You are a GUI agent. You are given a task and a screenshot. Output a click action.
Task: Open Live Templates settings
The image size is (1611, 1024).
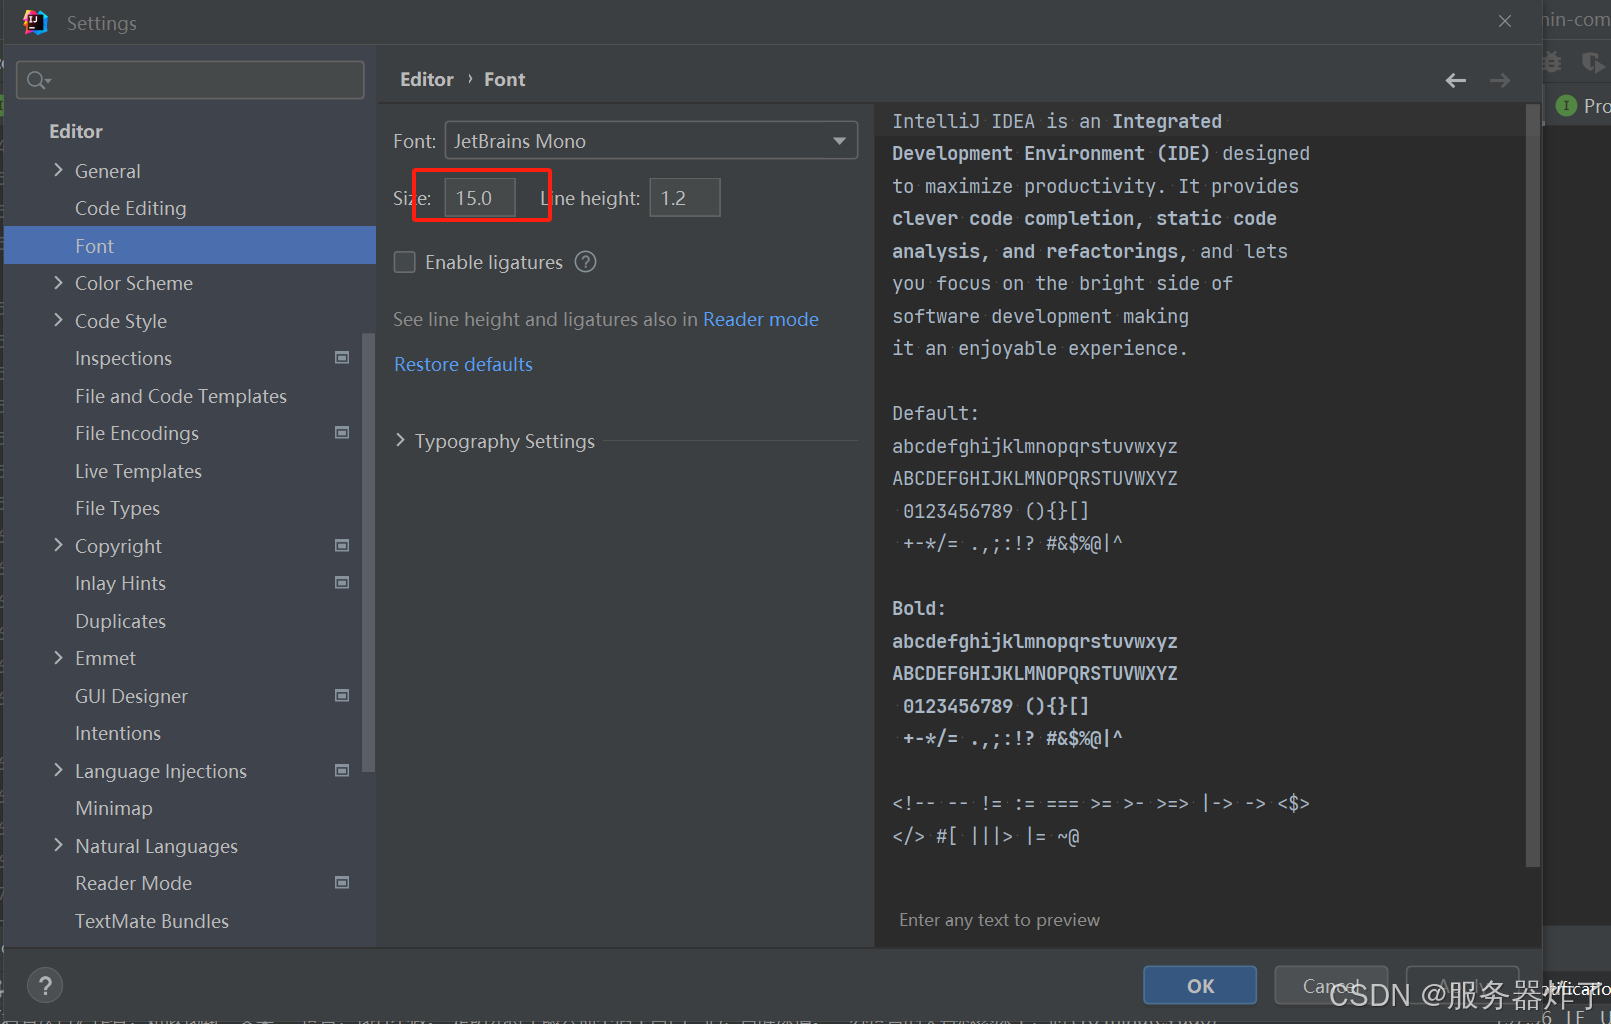(138, 471)
